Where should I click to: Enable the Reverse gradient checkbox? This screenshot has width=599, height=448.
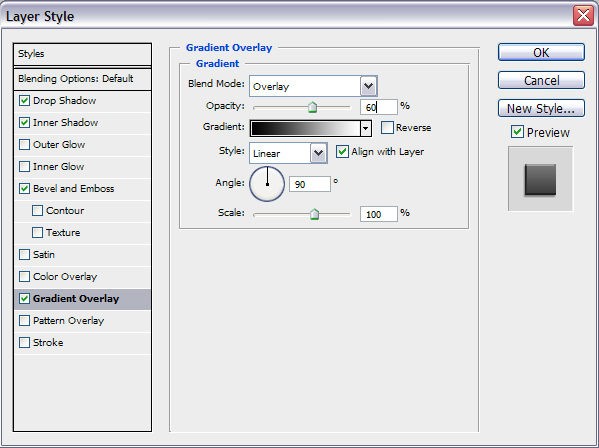[x=387, y=128]
